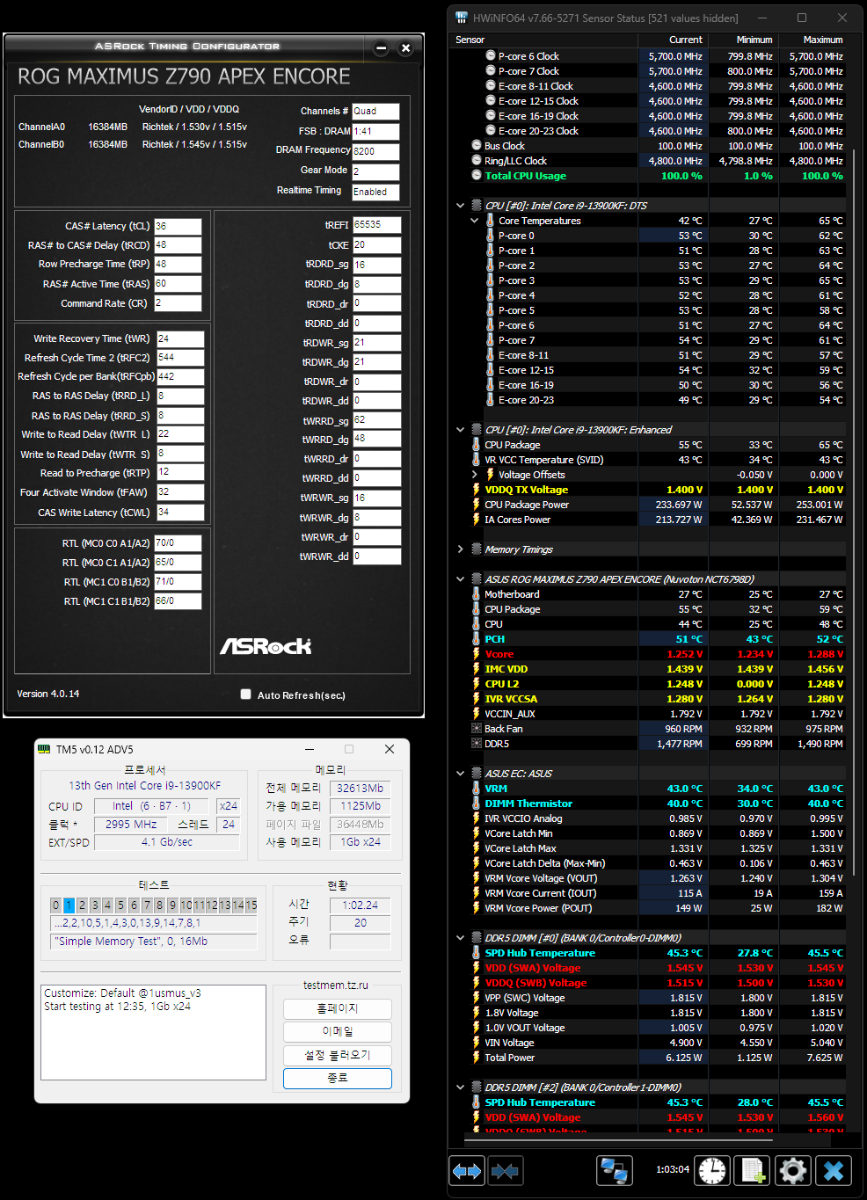The height and width of the screenshot is (1200, 867).
Task: Click the CAS# Latency (tCL) value field
Action: click(177, 226)
